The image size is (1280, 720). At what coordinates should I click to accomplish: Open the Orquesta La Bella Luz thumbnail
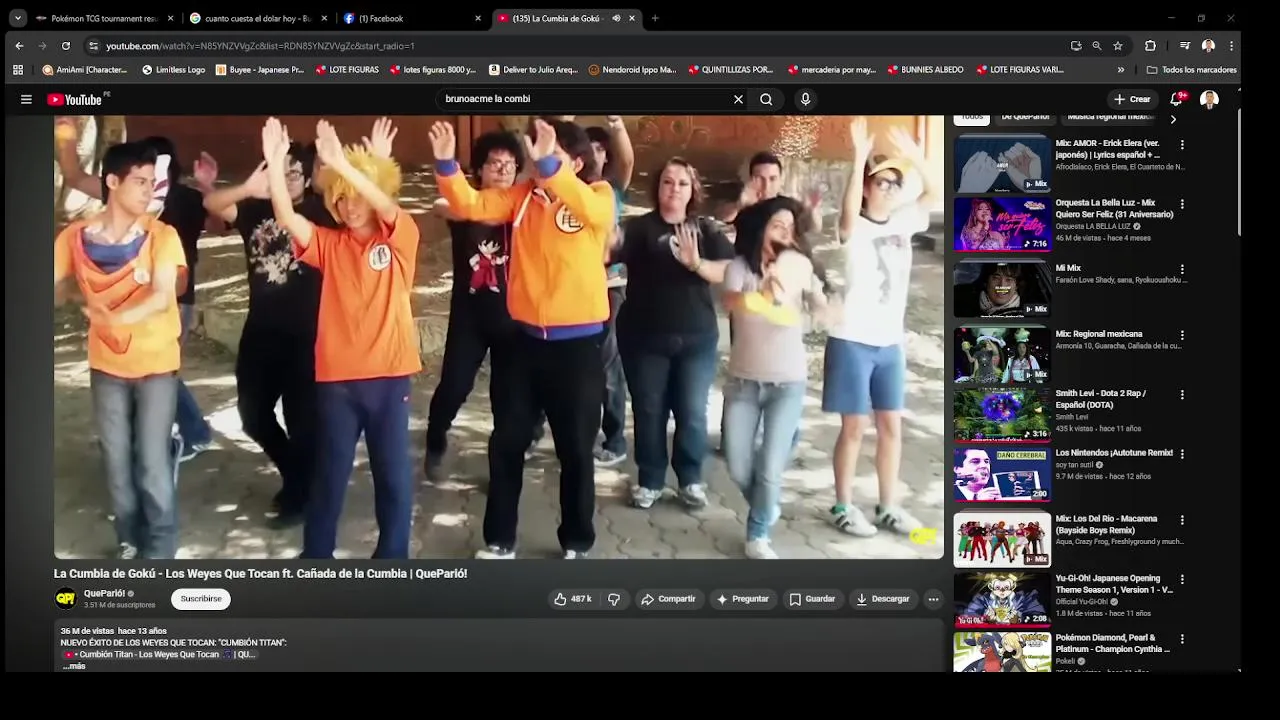coord(1002,224)
